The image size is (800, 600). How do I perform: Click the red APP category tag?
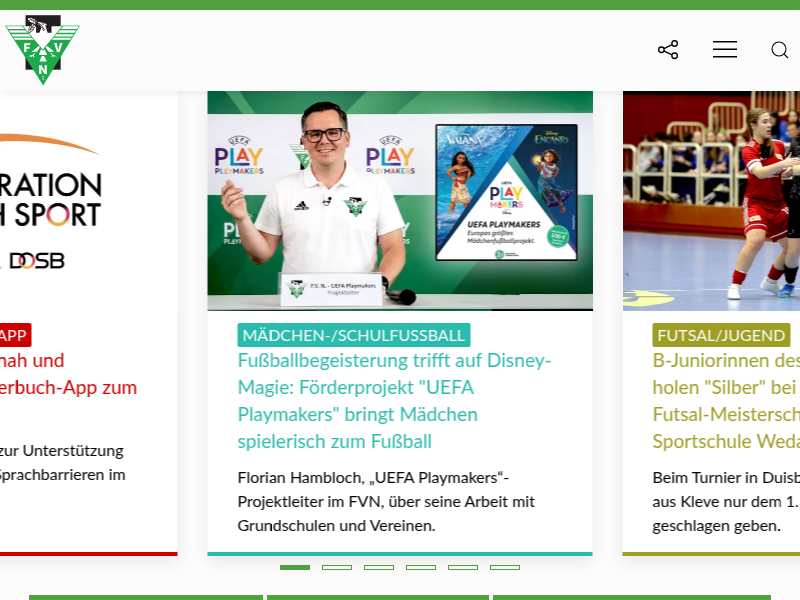click(x=14, y=335)
